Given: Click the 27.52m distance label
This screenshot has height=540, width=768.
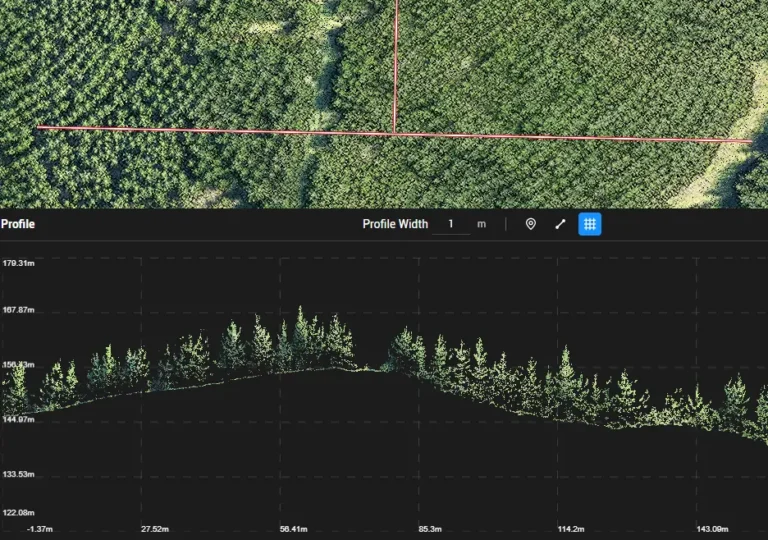Looking at the screenshot, I should pyautogui.click(x=155, y=529).
